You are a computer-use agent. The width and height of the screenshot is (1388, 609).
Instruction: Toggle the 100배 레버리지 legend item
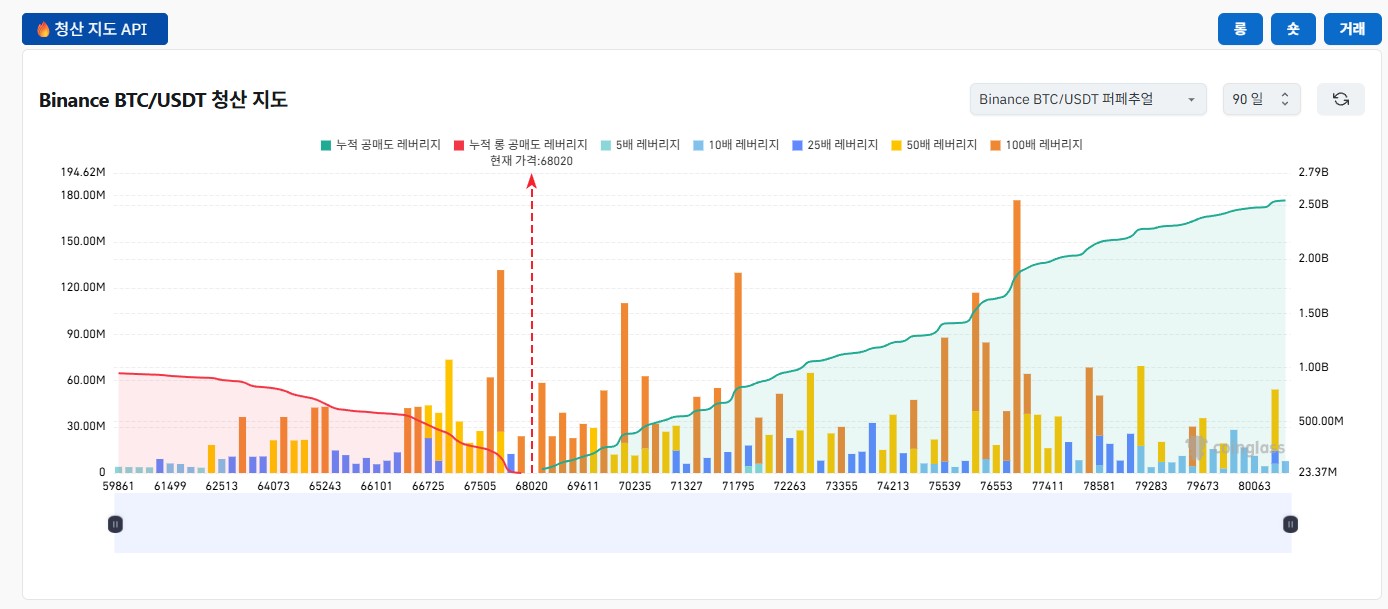coord(1035,145)
